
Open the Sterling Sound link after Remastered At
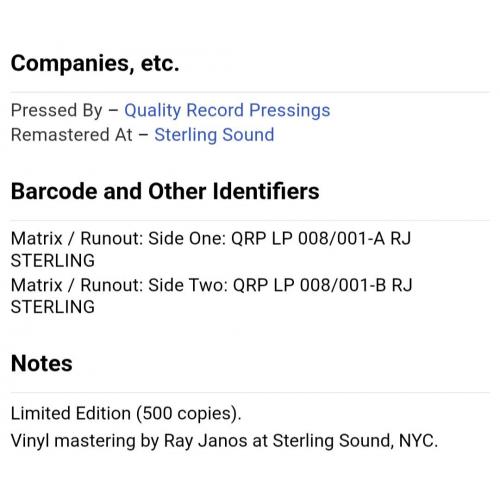214,135
